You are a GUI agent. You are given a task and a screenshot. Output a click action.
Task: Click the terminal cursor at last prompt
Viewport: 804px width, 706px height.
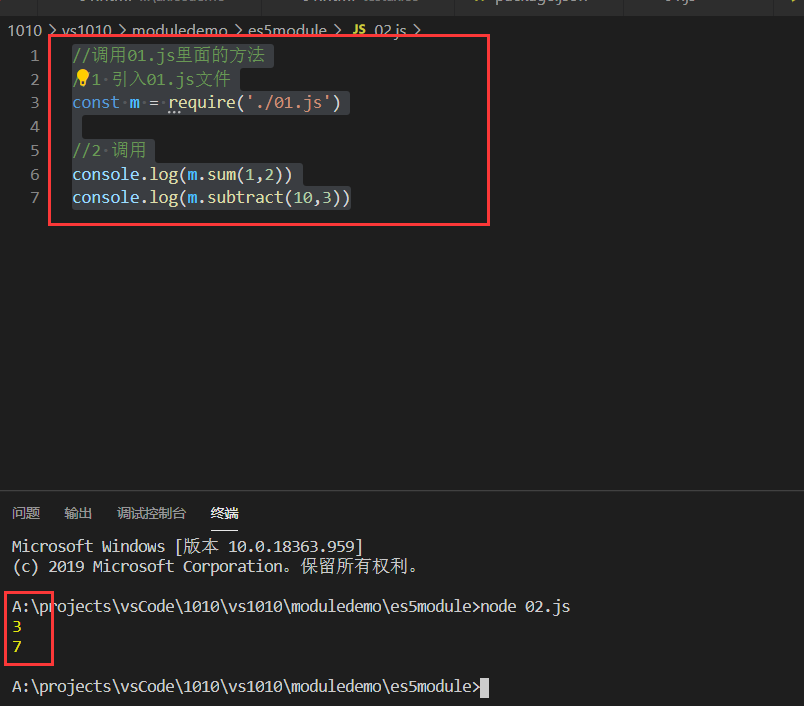pyautogui.click(x=485, y=688)
